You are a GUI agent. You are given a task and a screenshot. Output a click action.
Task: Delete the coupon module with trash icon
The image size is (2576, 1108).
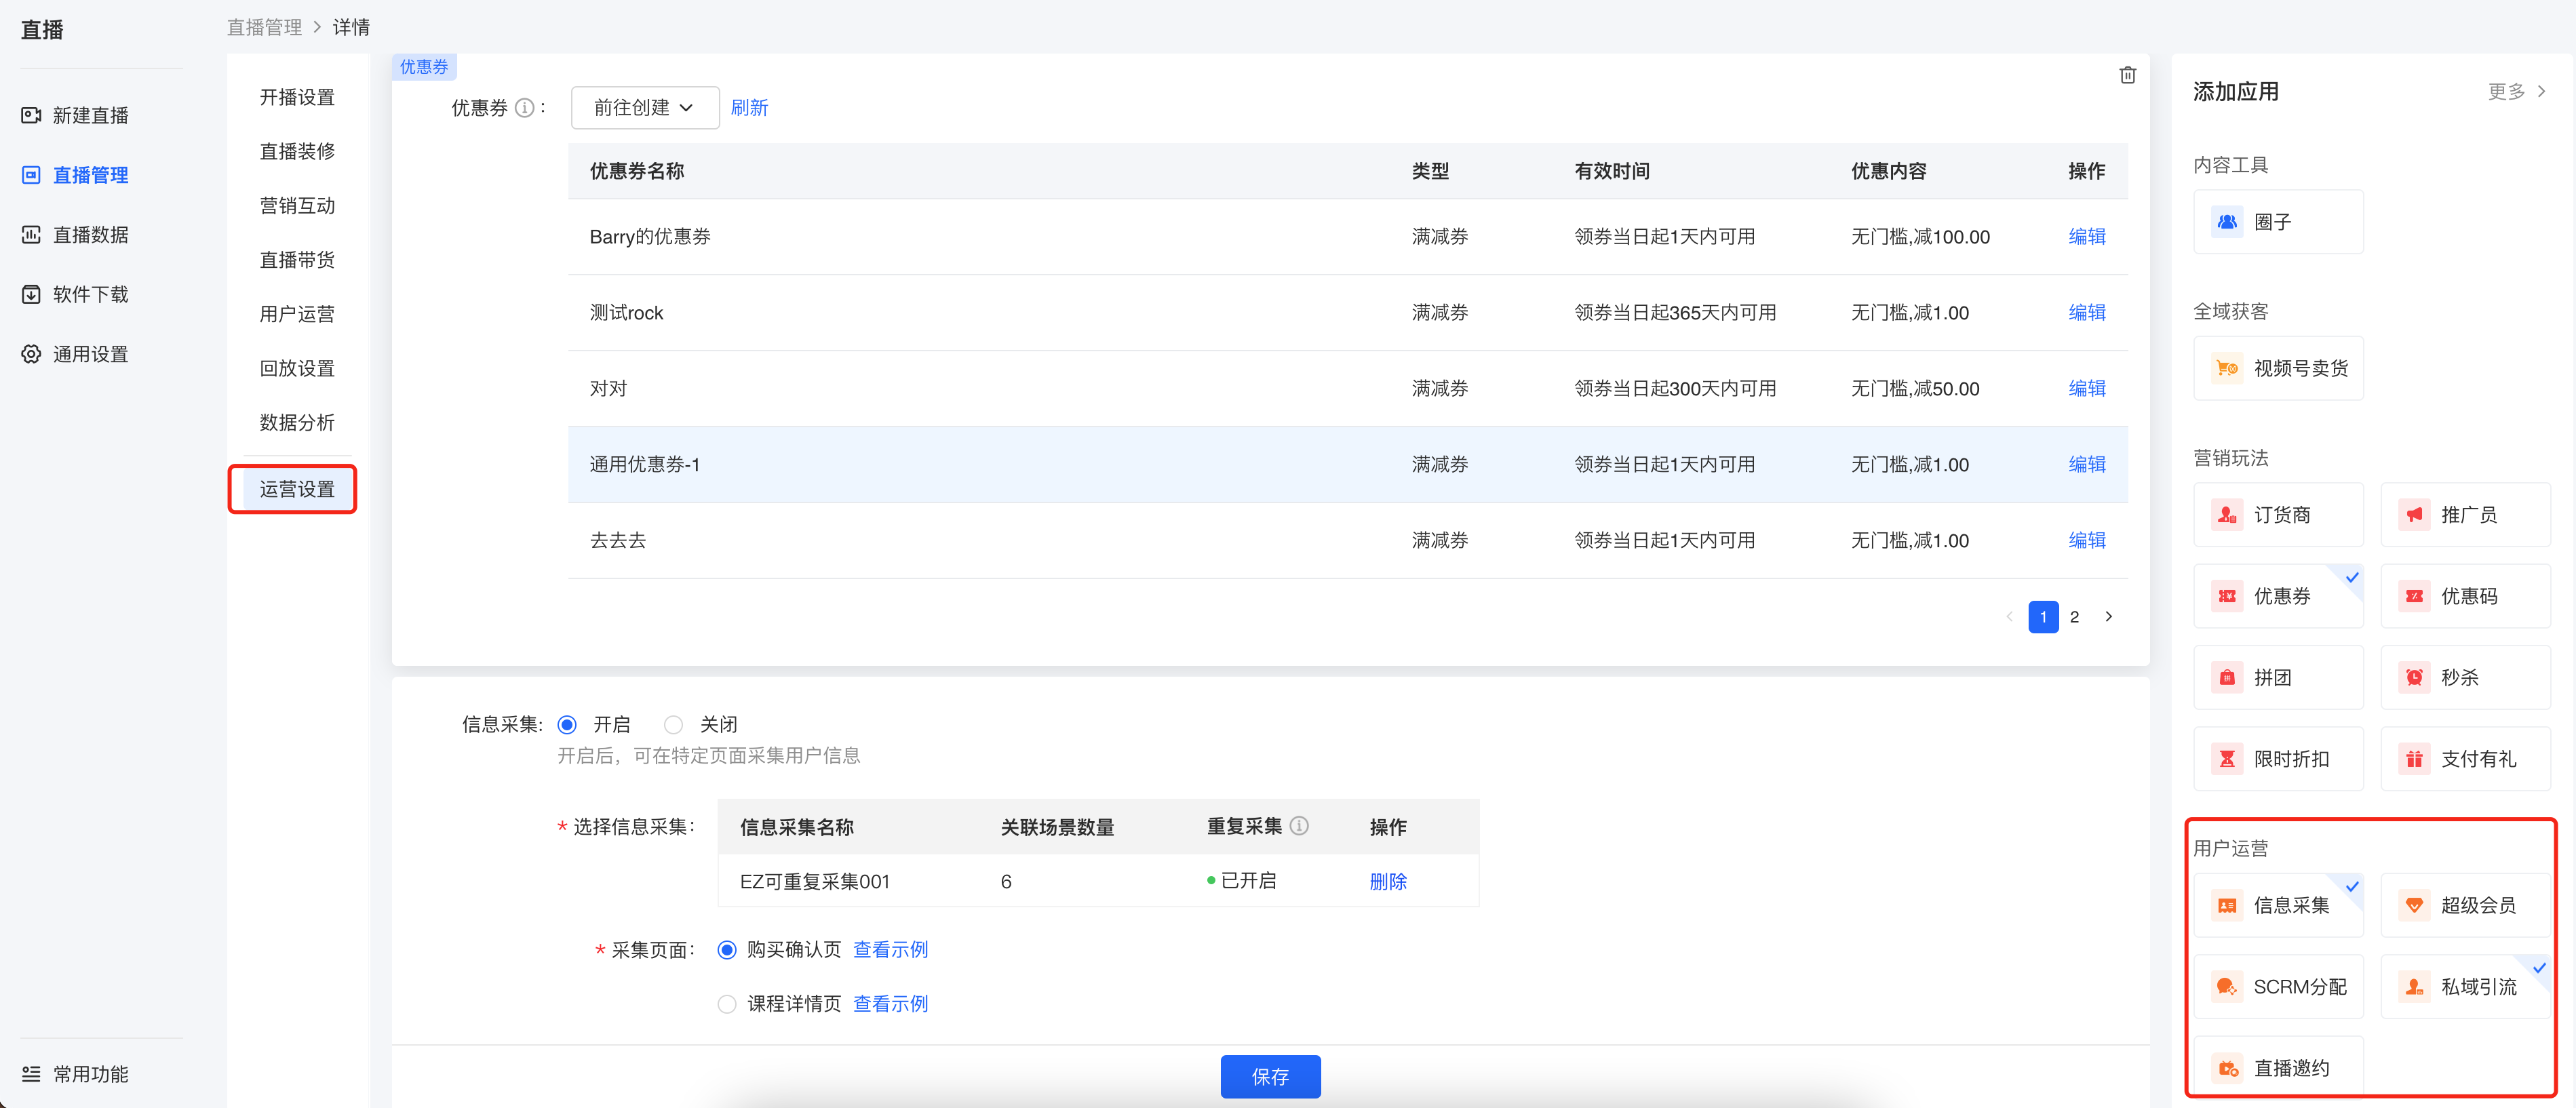click(2127, 75)
